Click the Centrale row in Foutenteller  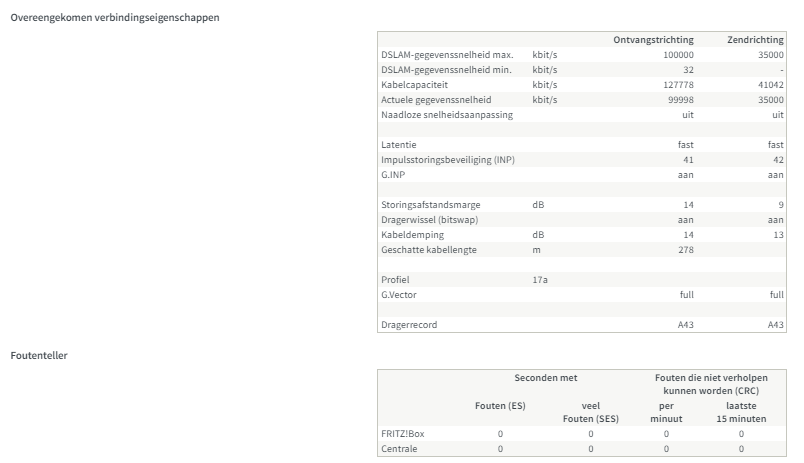(401, 449)
